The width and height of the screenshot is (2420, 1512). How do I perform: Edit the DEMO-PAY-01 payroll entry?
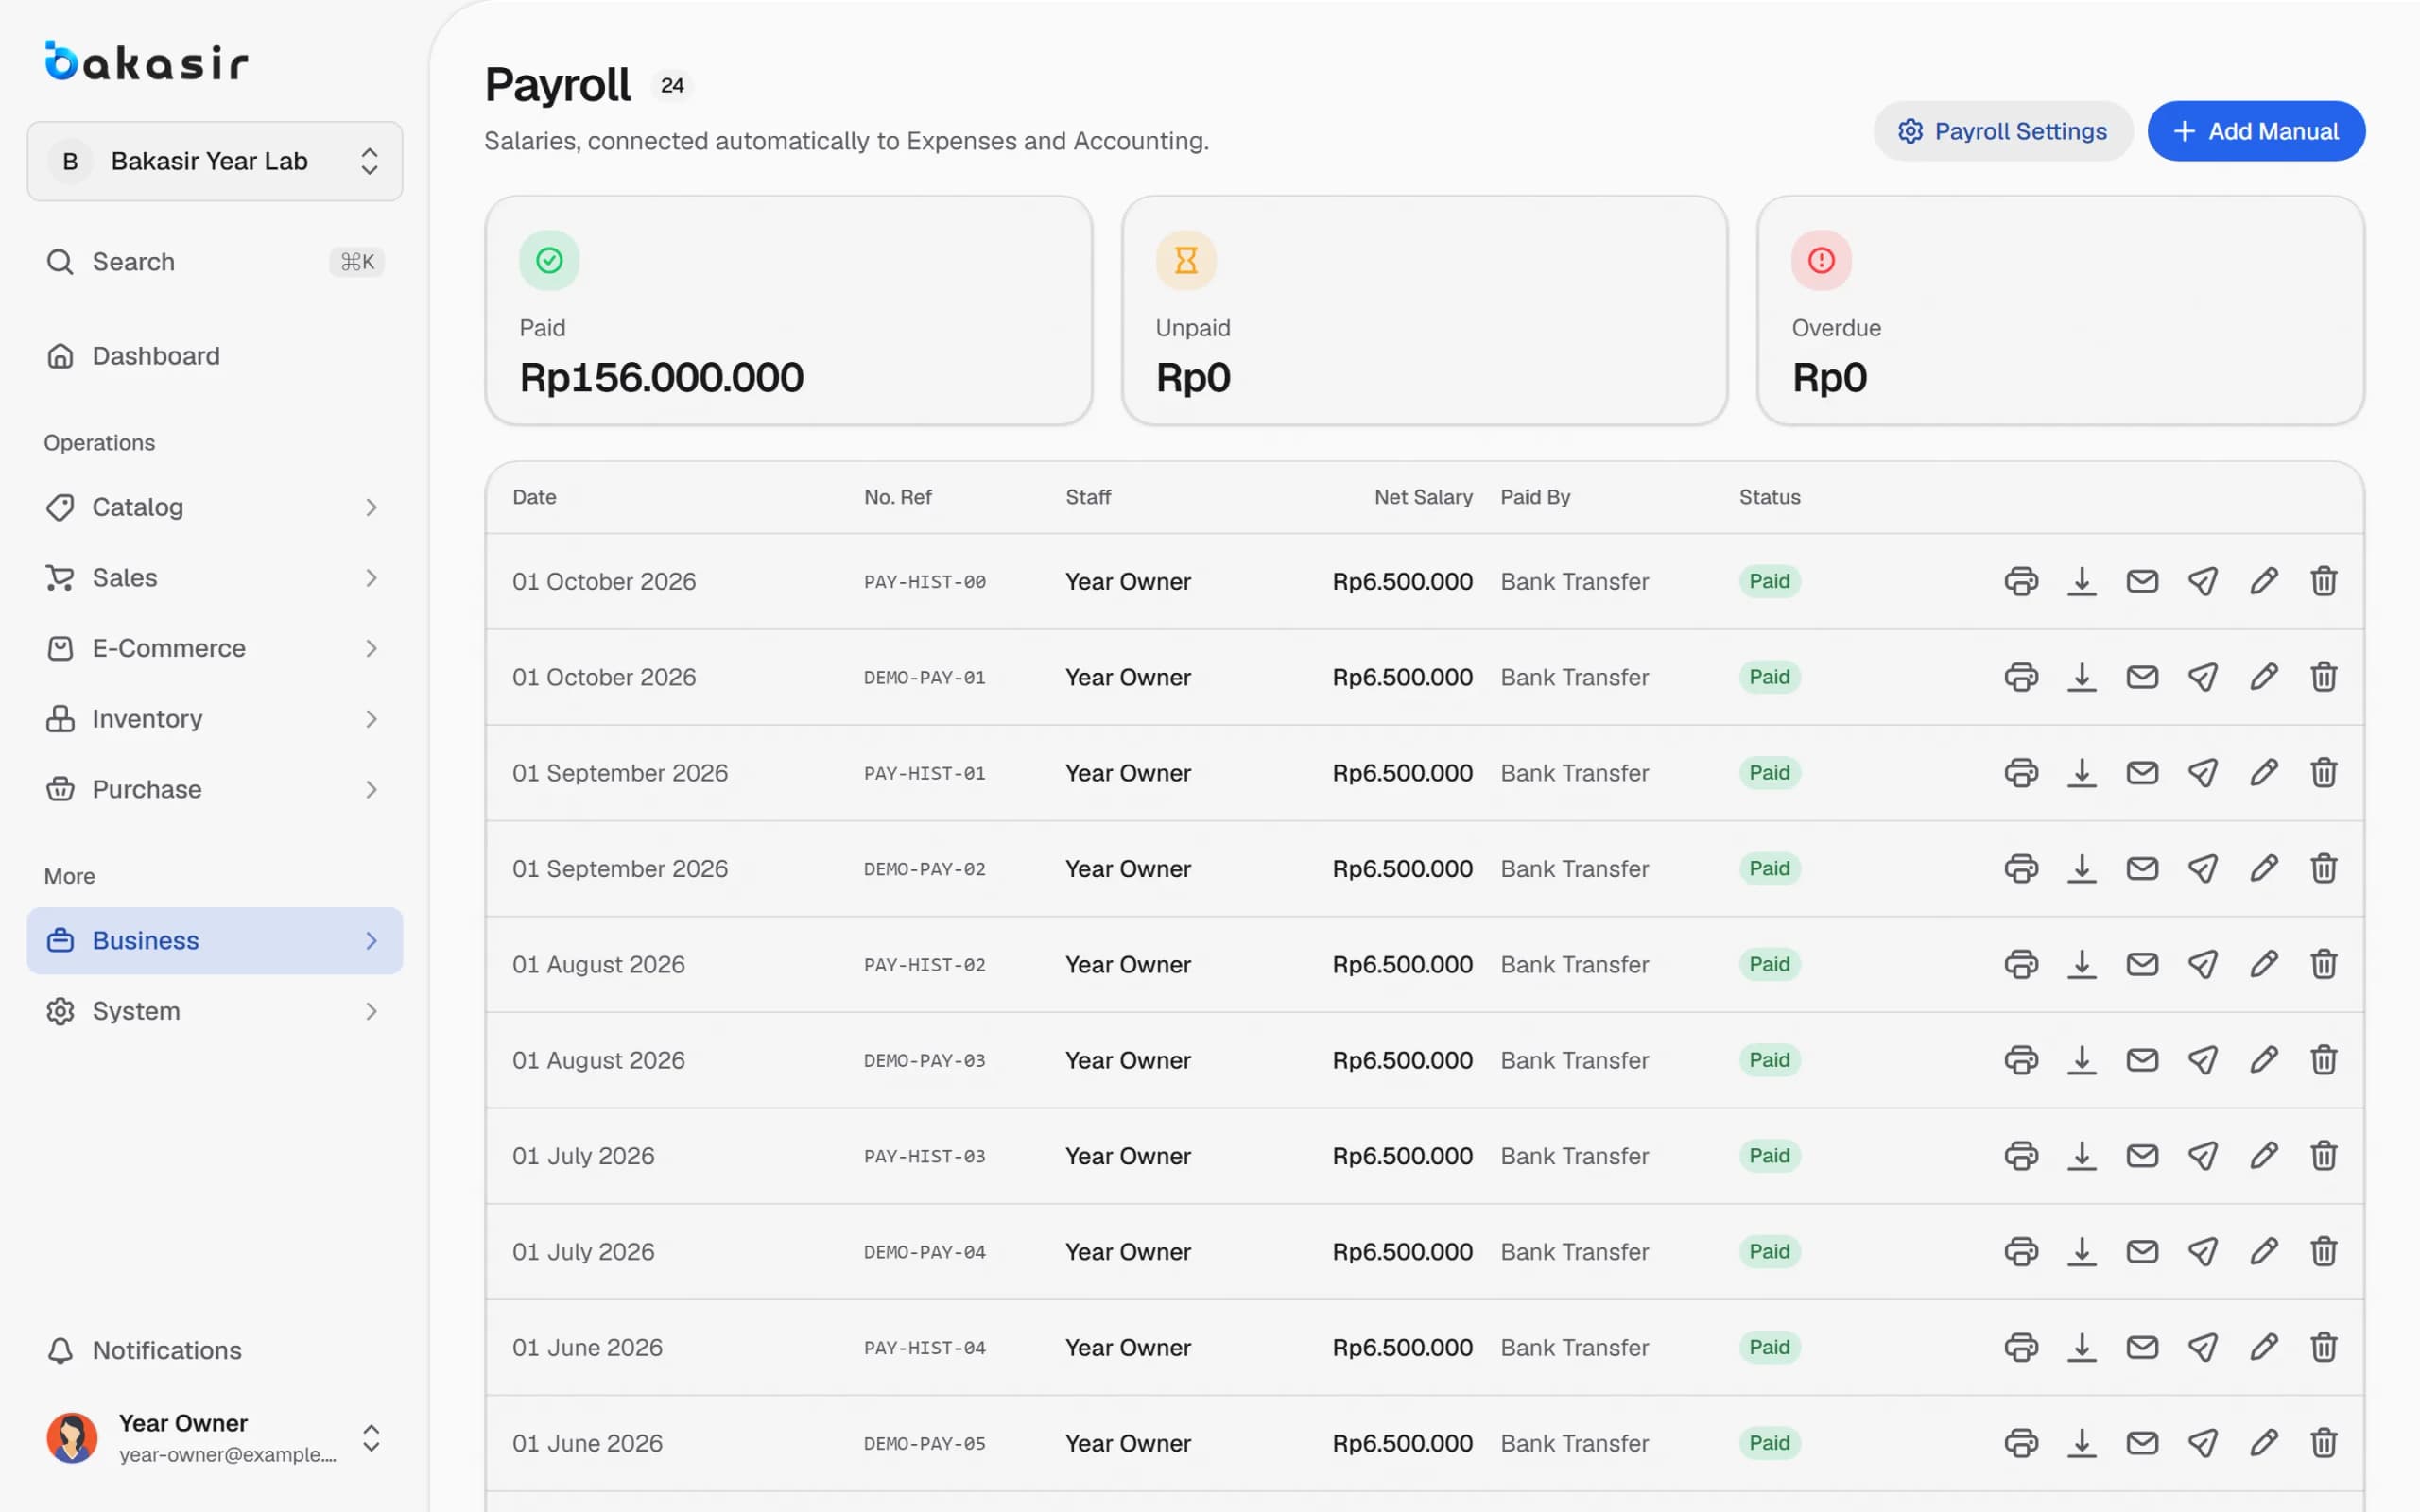click(x=2264, y=677)
